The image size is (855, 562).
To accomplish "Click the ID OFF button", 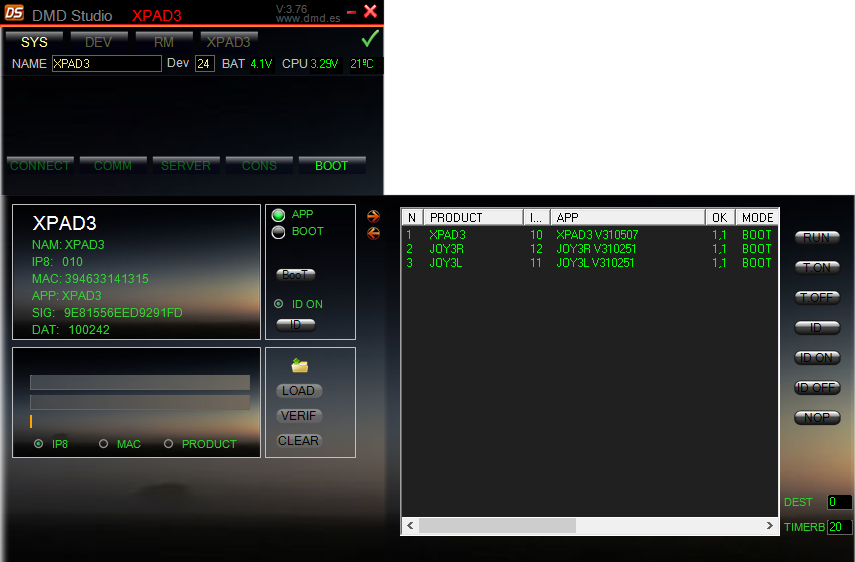I will coord(817,388).
